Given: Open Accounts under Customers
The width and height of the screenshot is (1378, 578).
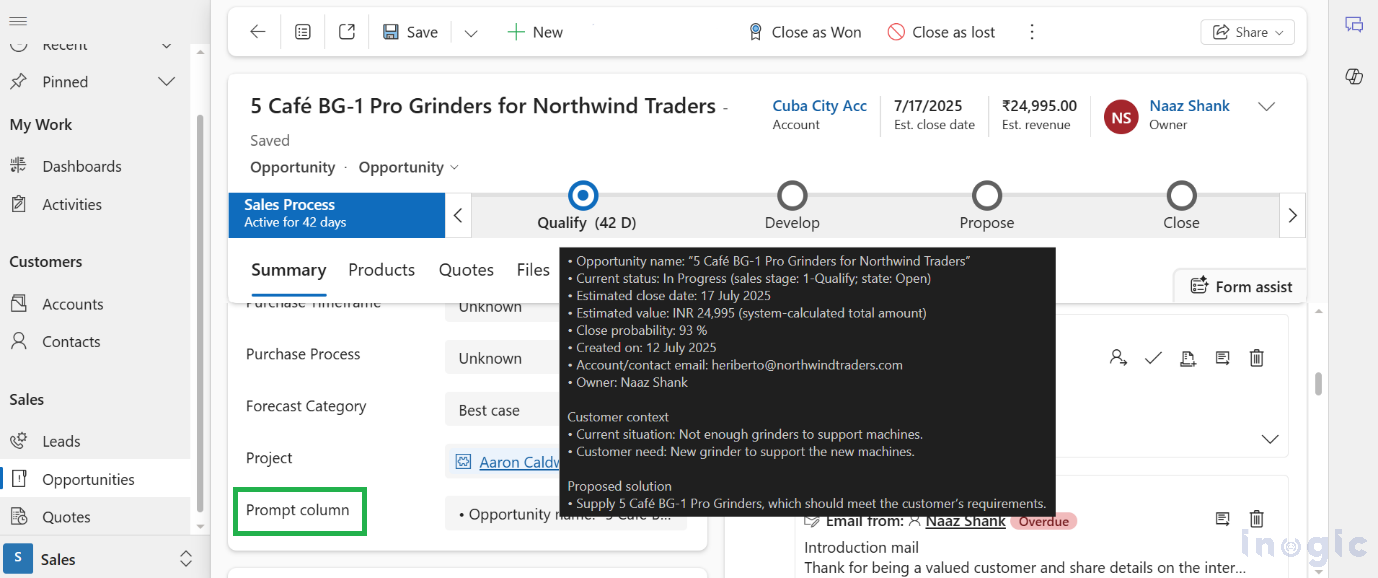Looking at the screenshot, I should (73, 304).
